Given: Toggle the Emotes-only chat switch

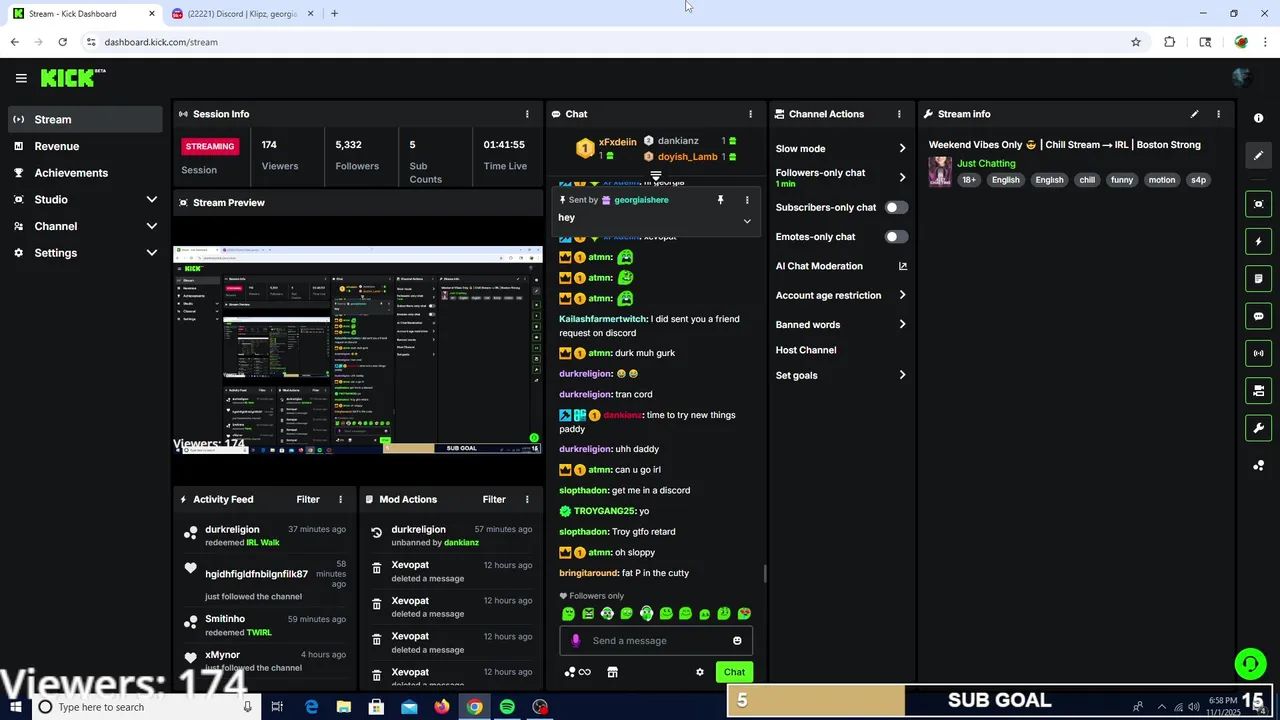Looking at the screenshot, I should click(896, 237).
